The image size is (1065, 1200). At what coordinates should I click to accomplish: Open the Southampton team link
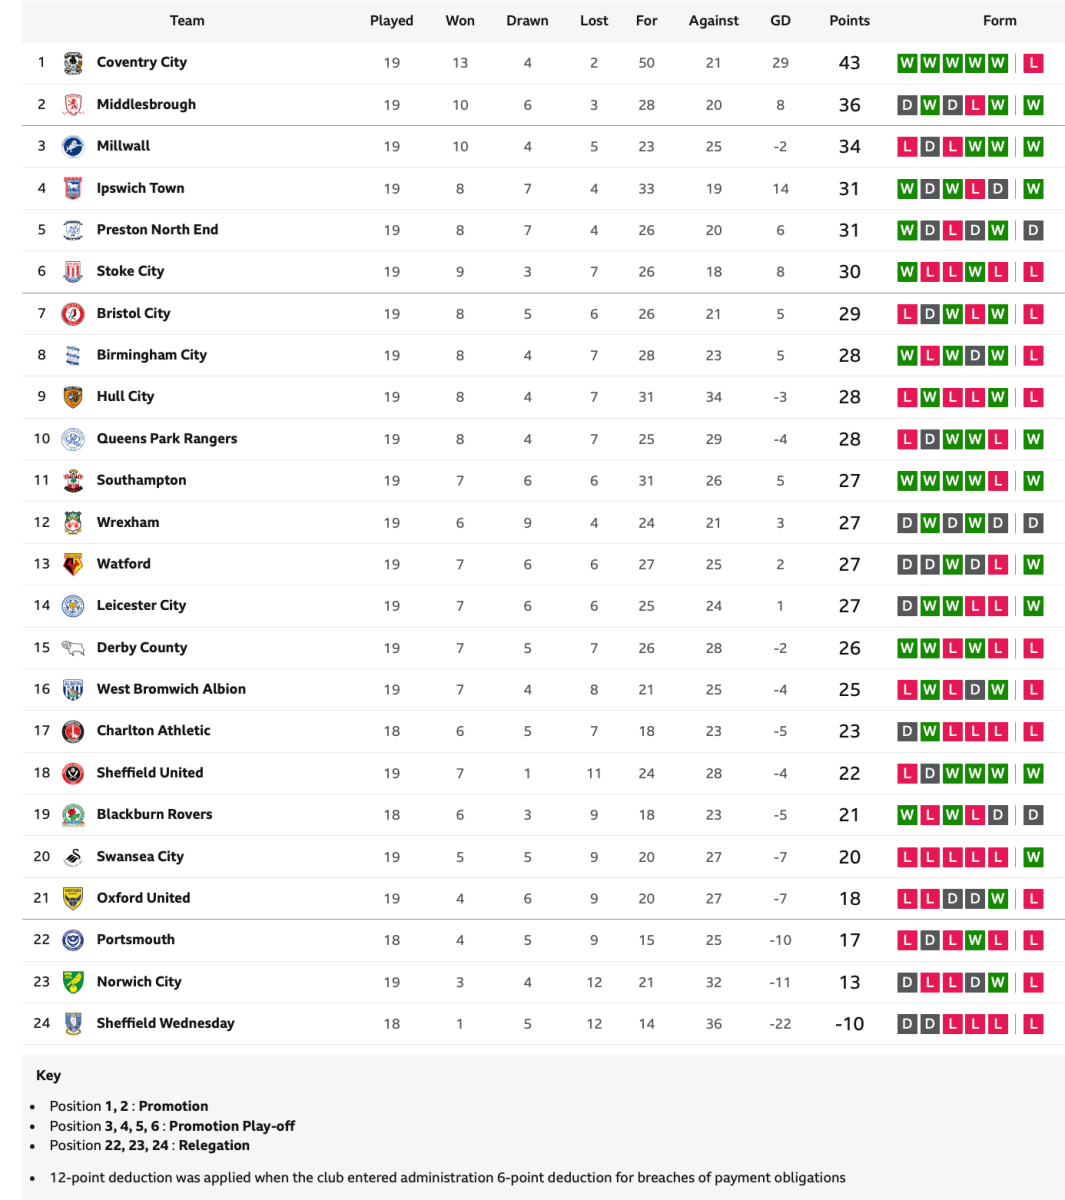pyautogui.click(x=141, y=480)
